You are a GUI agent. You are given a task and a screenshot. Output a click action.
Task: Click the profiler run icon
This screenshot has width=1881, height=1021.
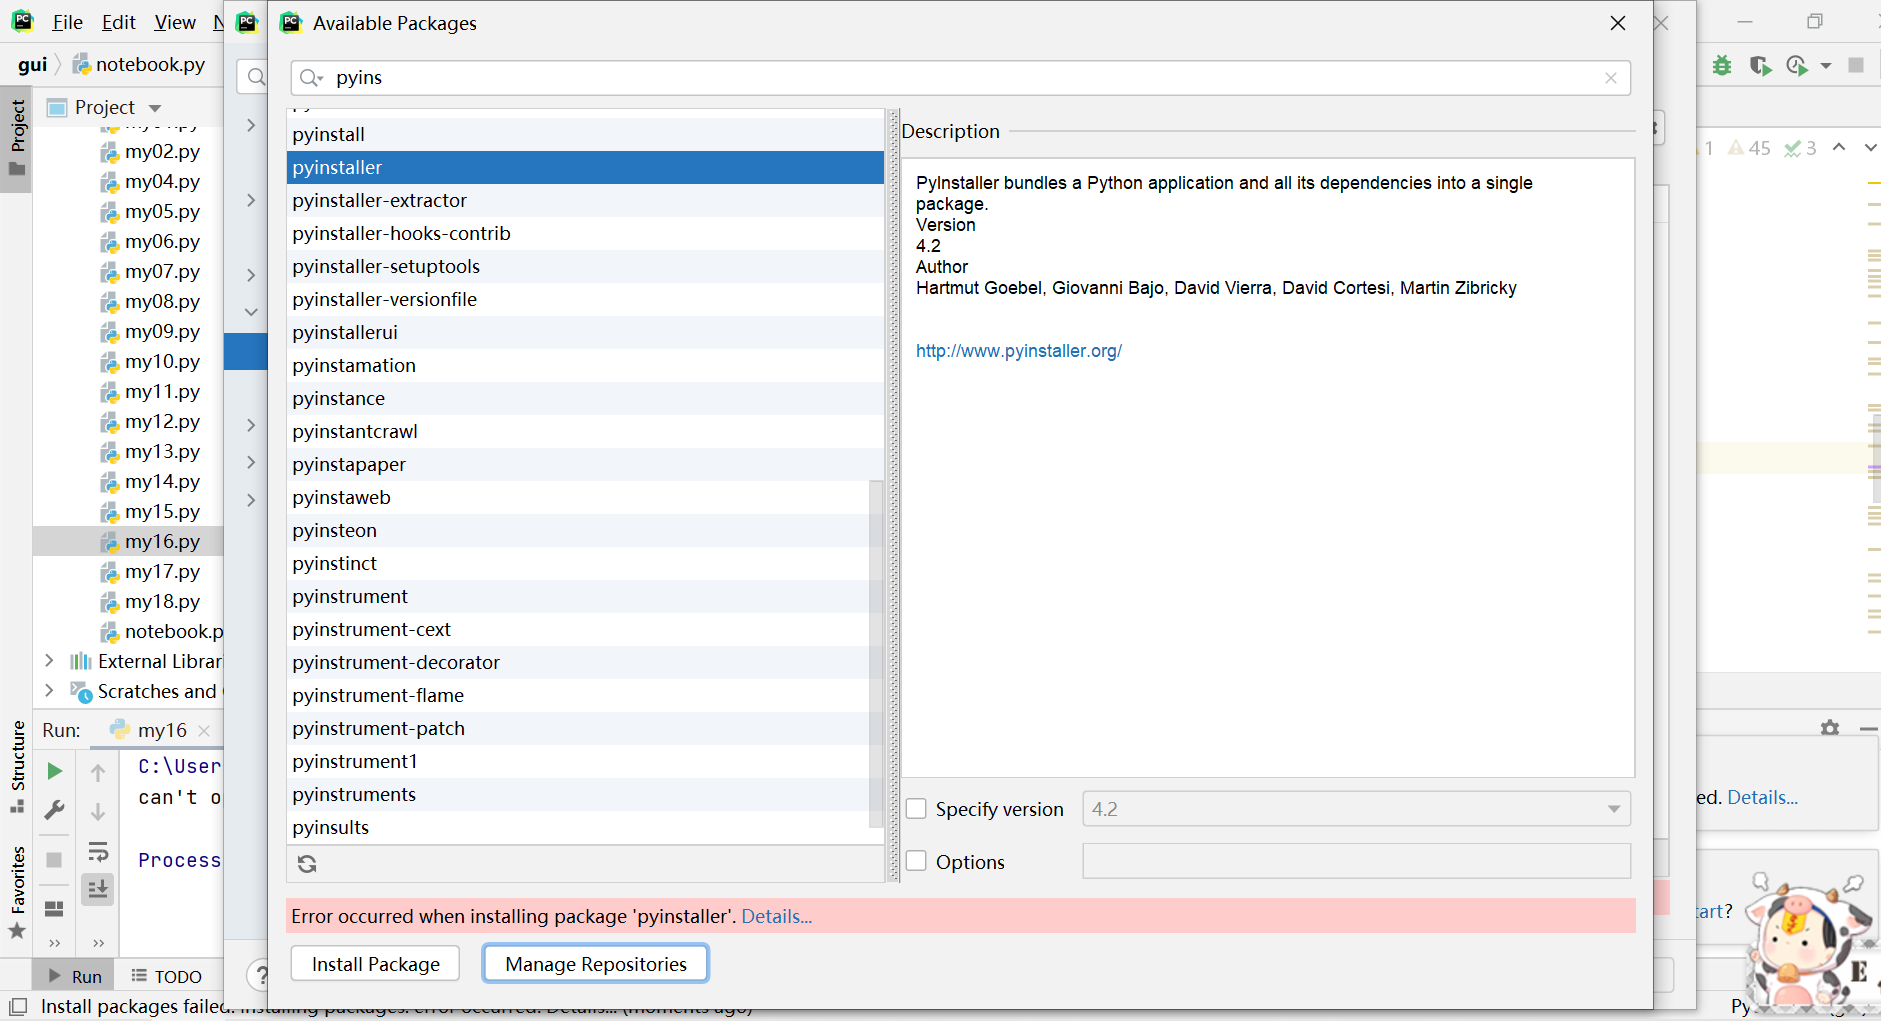(x=1797, y=65)
